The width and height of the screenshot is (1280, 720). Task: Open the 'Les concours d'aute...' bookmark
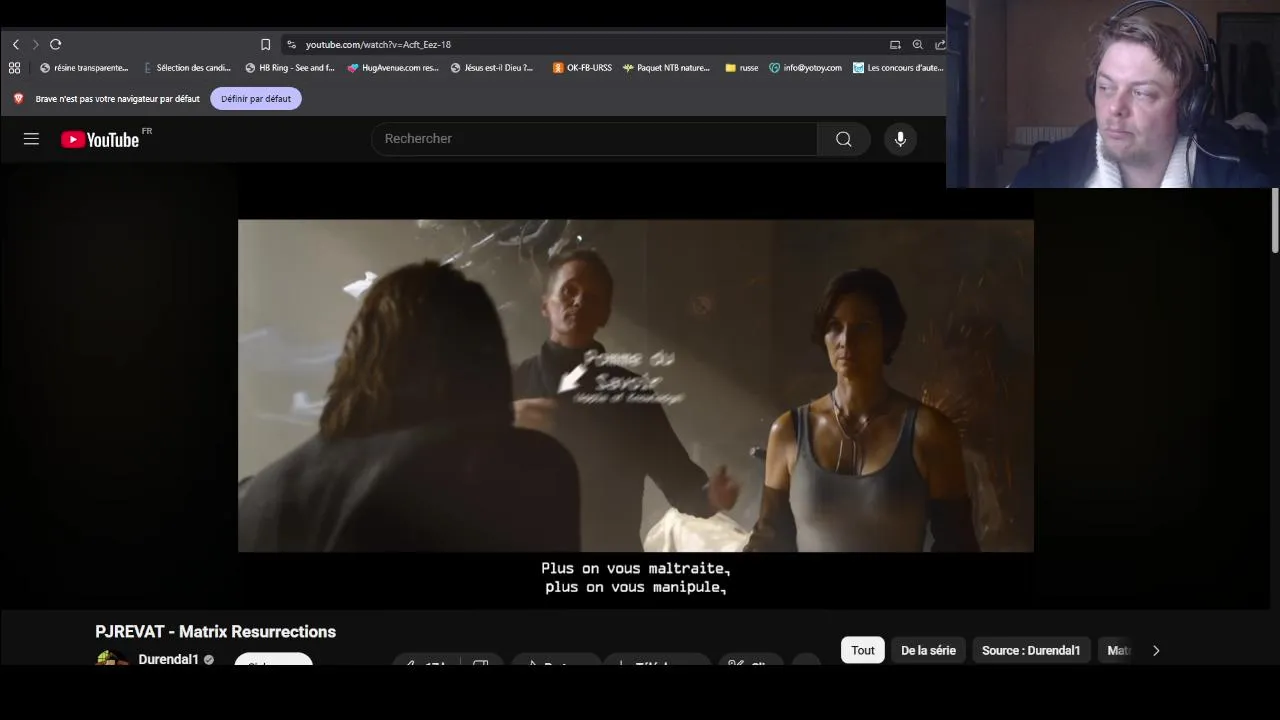tap(898, 68)
